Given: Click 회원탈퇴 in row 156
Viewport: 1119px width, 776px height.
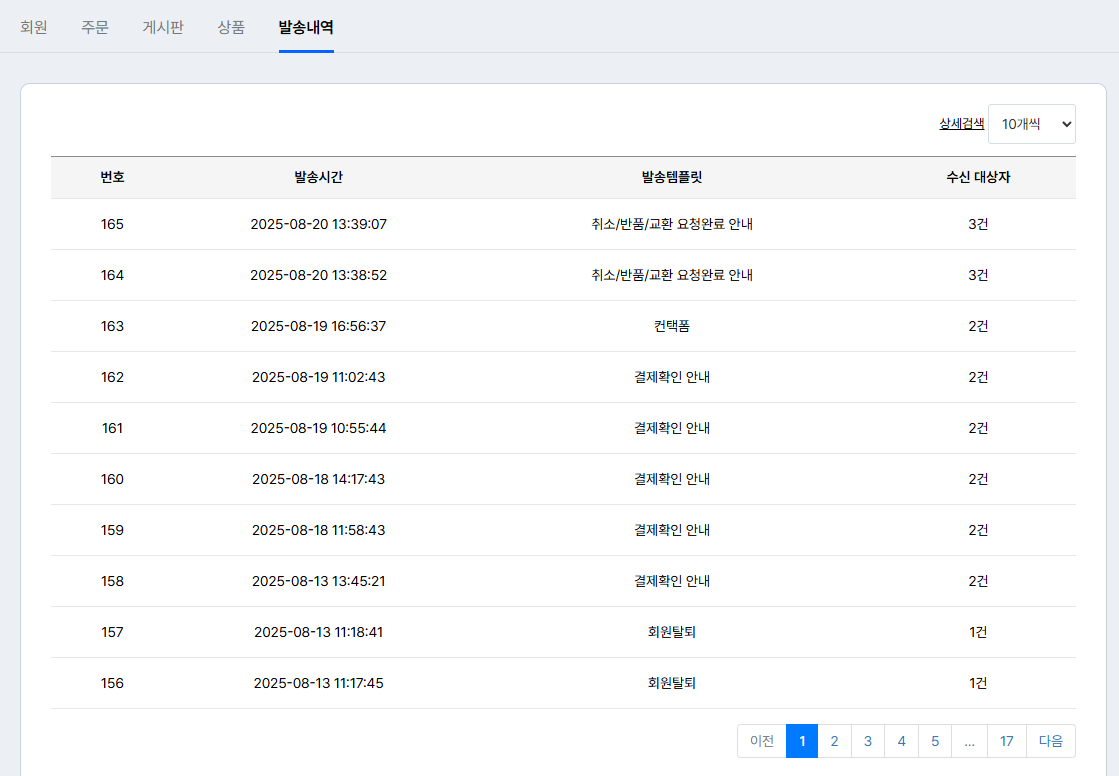Looking at the screenshot, I should pyautogui.click(x=672, y=683).
